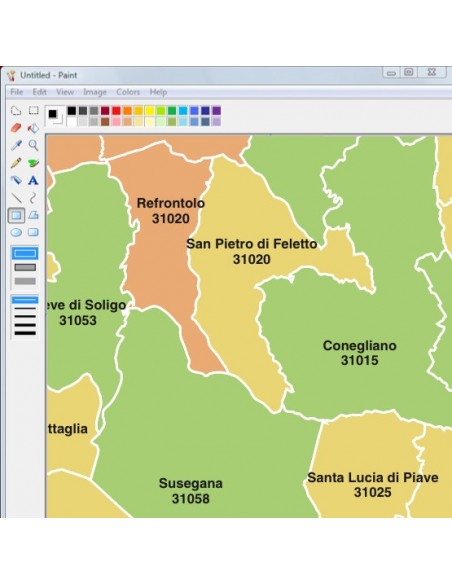Select the thinnest line width option

pyautogui.click(x=25, y=300)
